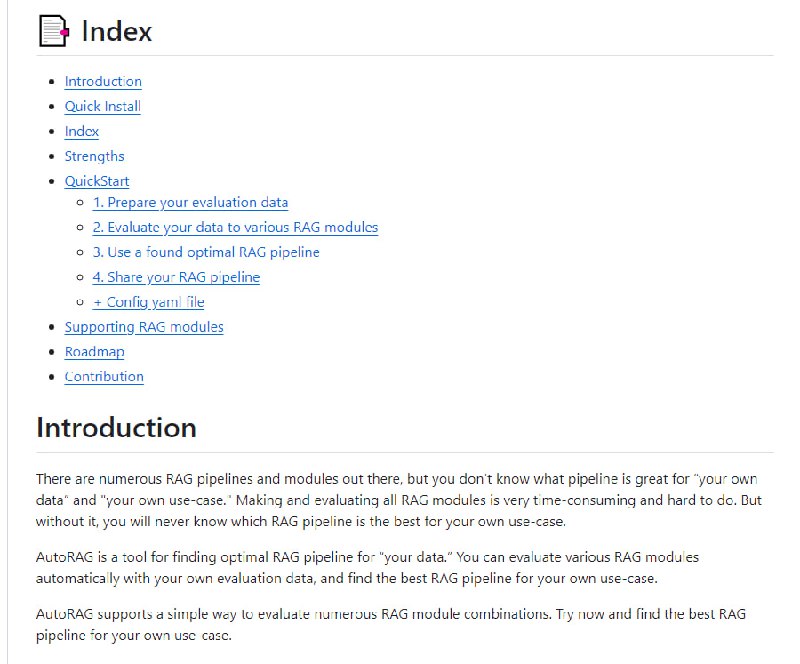Screen dimensions: 800x664
Task: Click paragraph starting "AutoRAG supports a simple way"
Action: click(390, 624)
